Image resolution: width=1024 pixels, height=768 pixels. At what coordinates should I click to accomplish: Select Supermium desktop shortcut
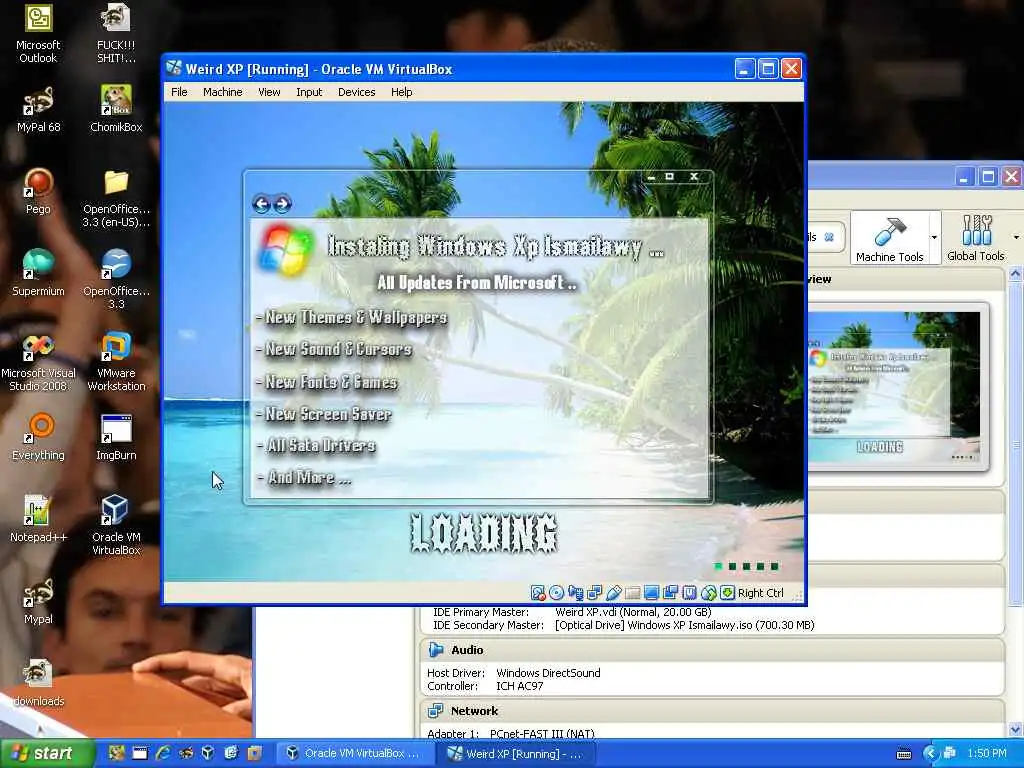click(38, 273)
